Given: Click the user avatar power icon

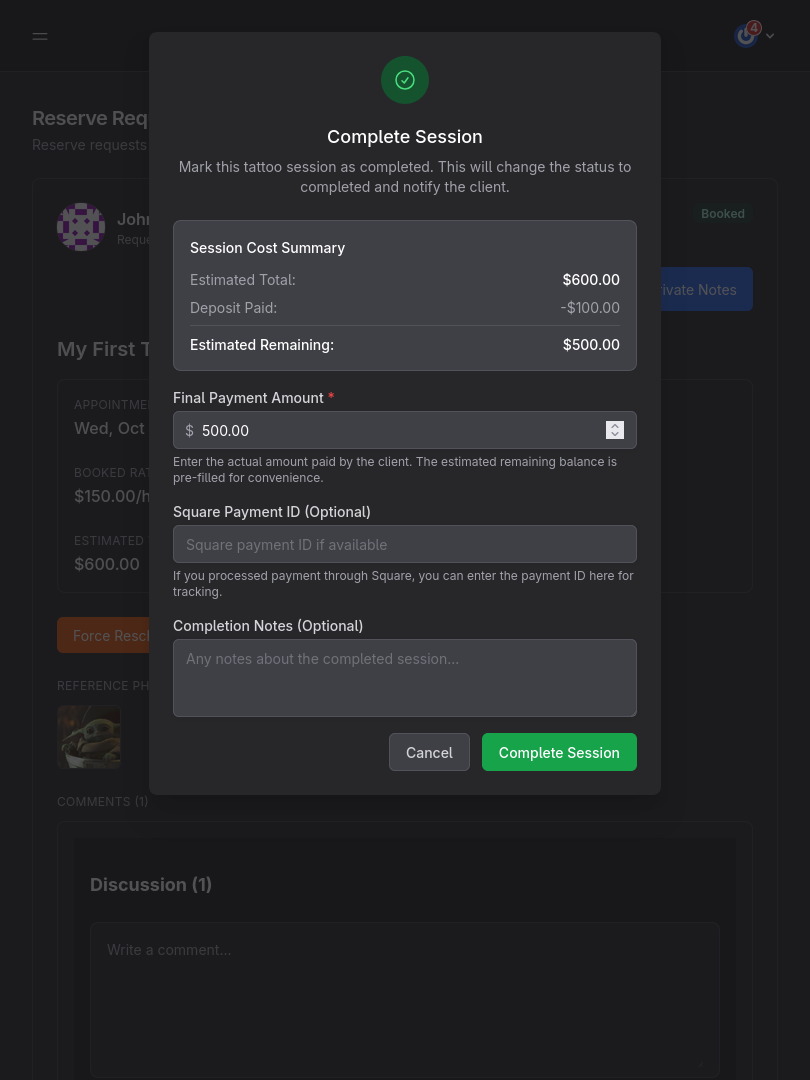Looking at the screenshot, I should coord(746,35).
